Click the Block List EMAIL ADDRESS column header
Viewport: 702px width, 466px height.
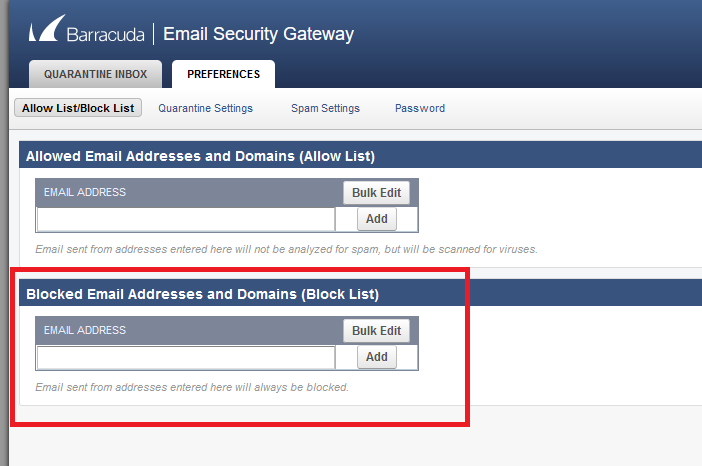(85, 330)
